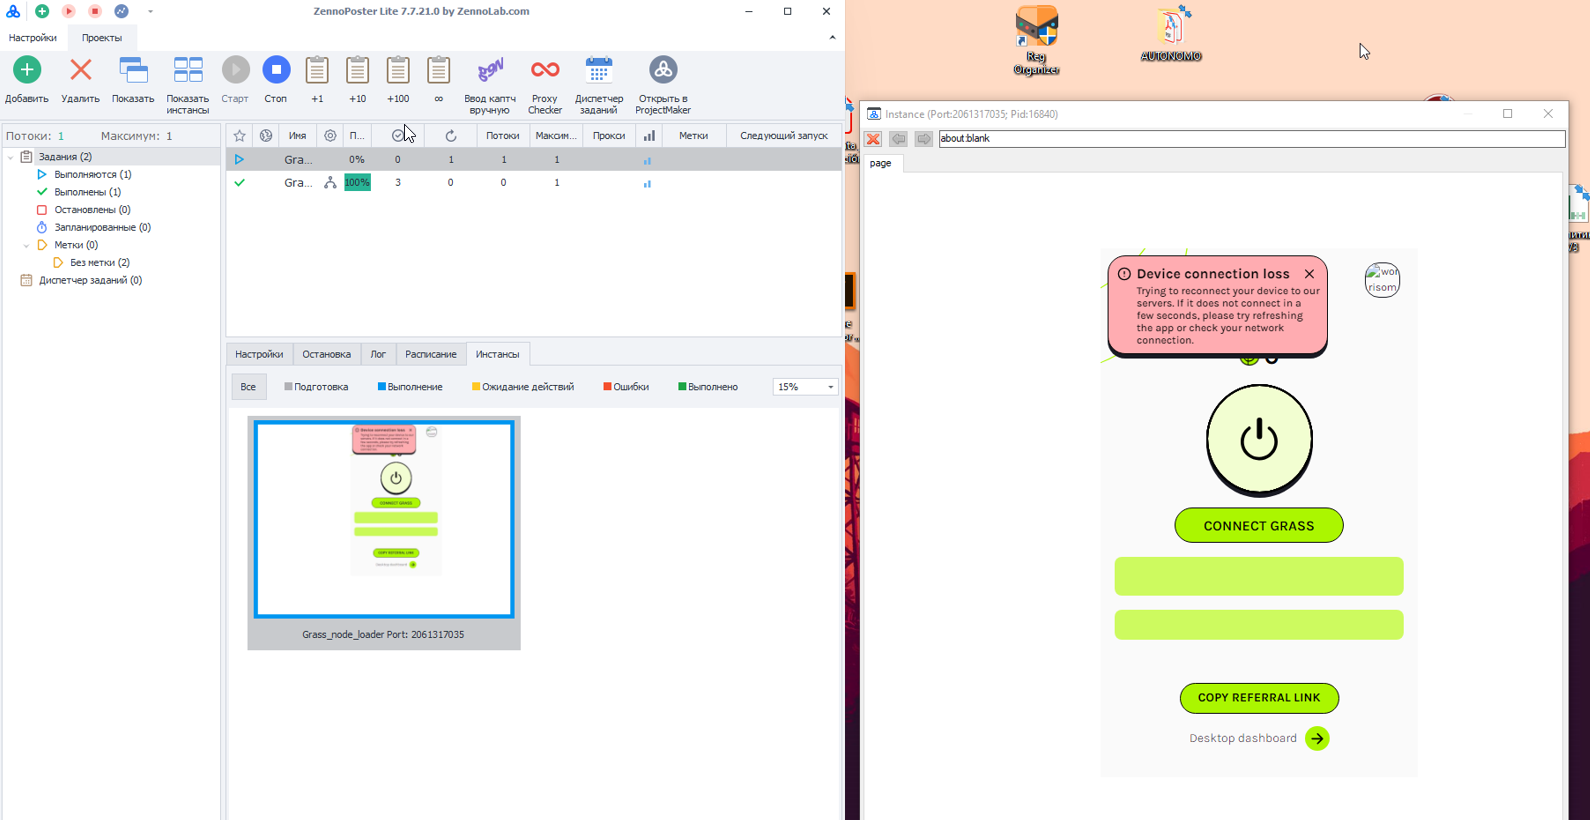The height and width of the screenshot is (820, 1590).
Task: Click the green add icon in title bar
Action: click(x=42, y=11)
